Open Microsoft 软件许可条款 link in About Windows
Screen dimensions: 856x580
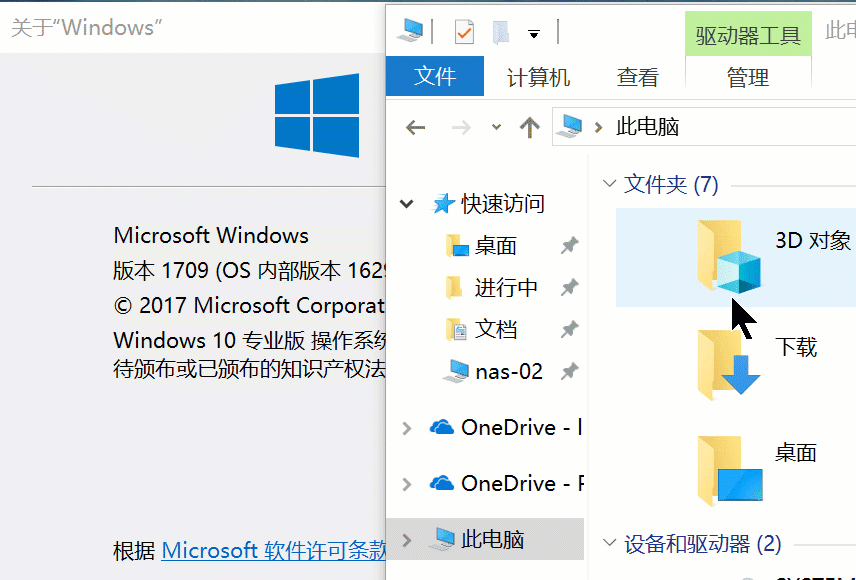pos(274,551)
